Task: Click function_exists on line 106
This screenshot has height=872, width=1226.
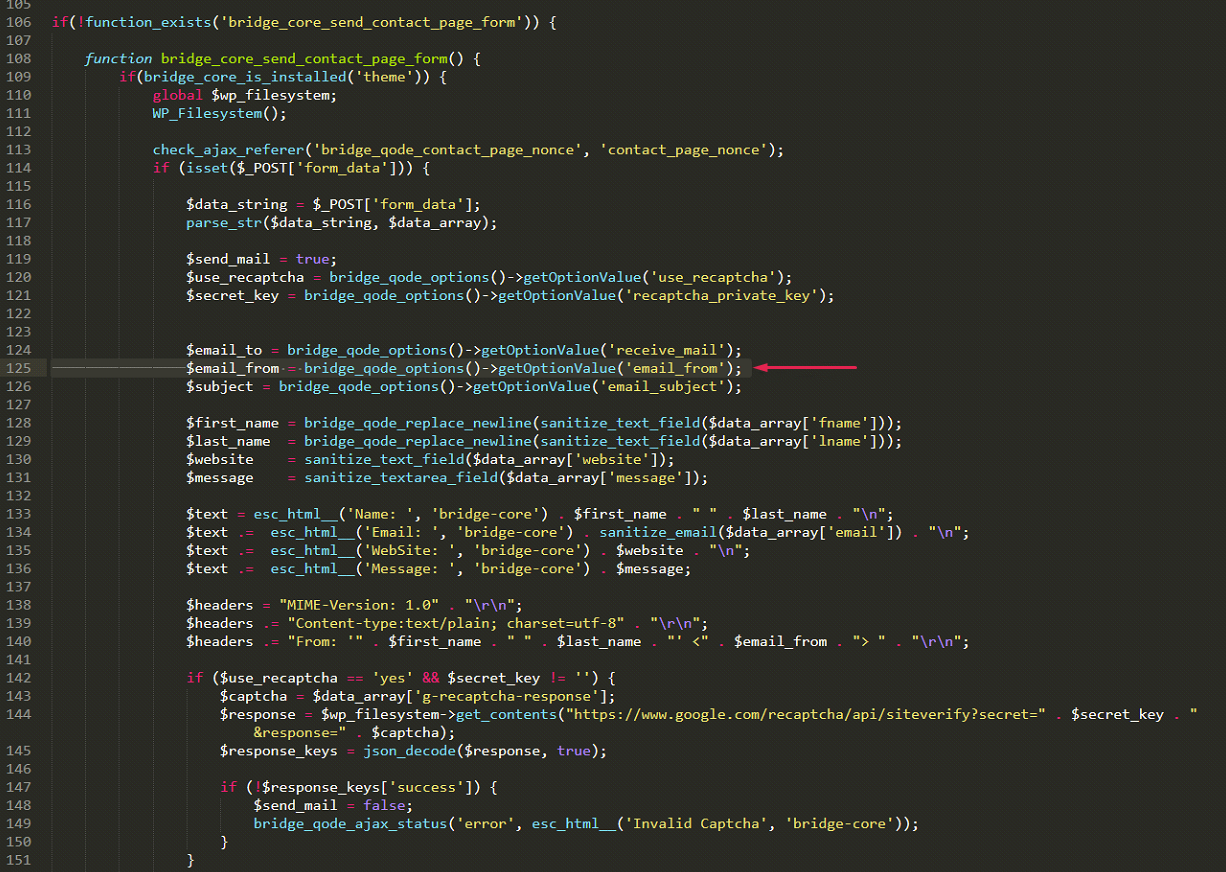Action: pos(149,22)
